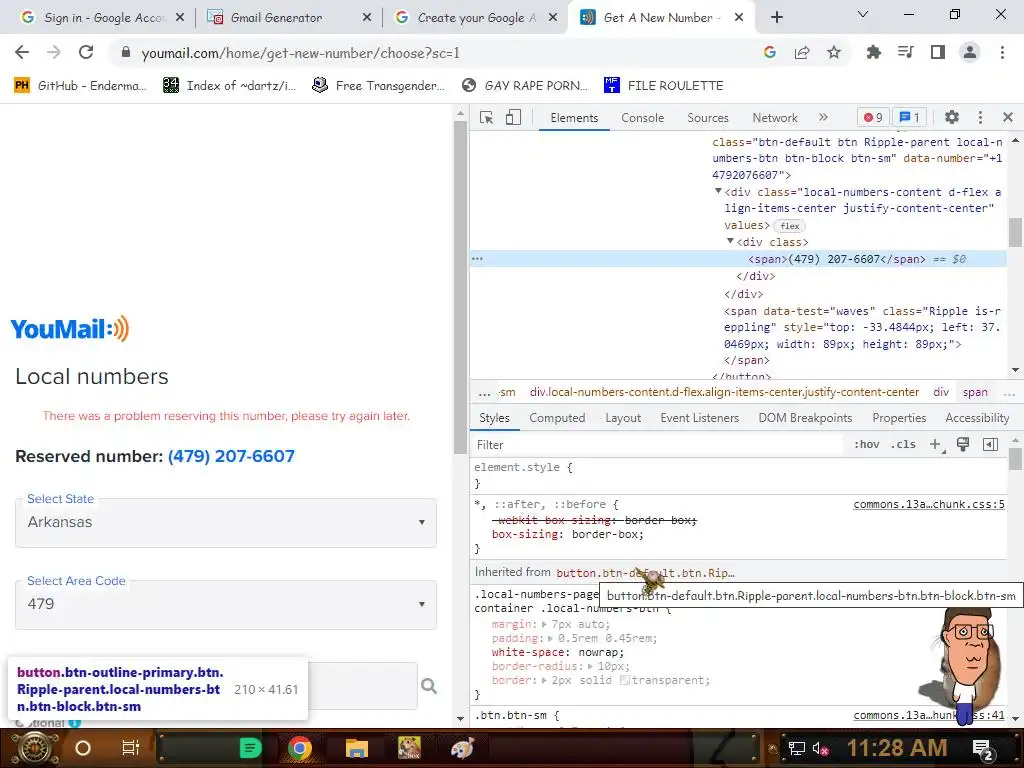Add a new style rule plus icon
1024x768 pixels.
click(x=936, y=445)
